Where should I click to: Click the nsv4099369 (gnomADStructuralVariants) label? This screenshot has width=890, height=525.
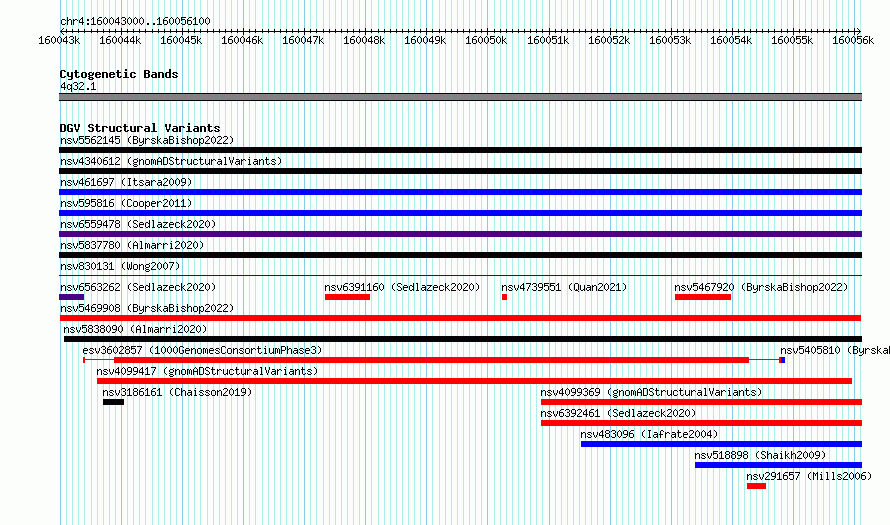click(x=651, y=392)
